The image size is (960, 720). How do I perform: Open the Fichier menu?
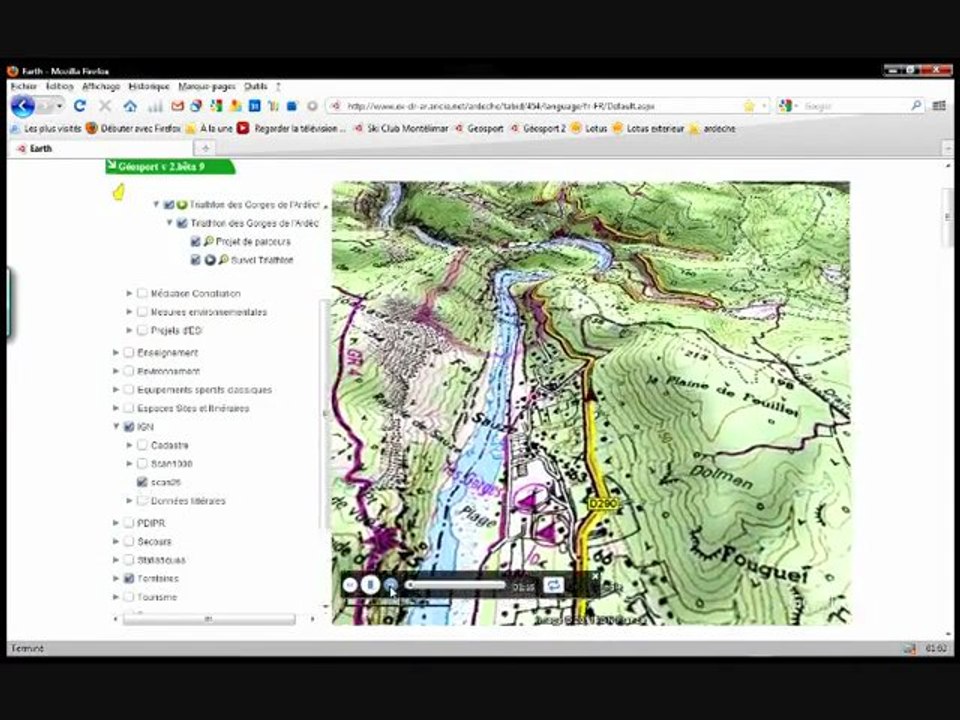pyautogui.click(x=24, y=86)
